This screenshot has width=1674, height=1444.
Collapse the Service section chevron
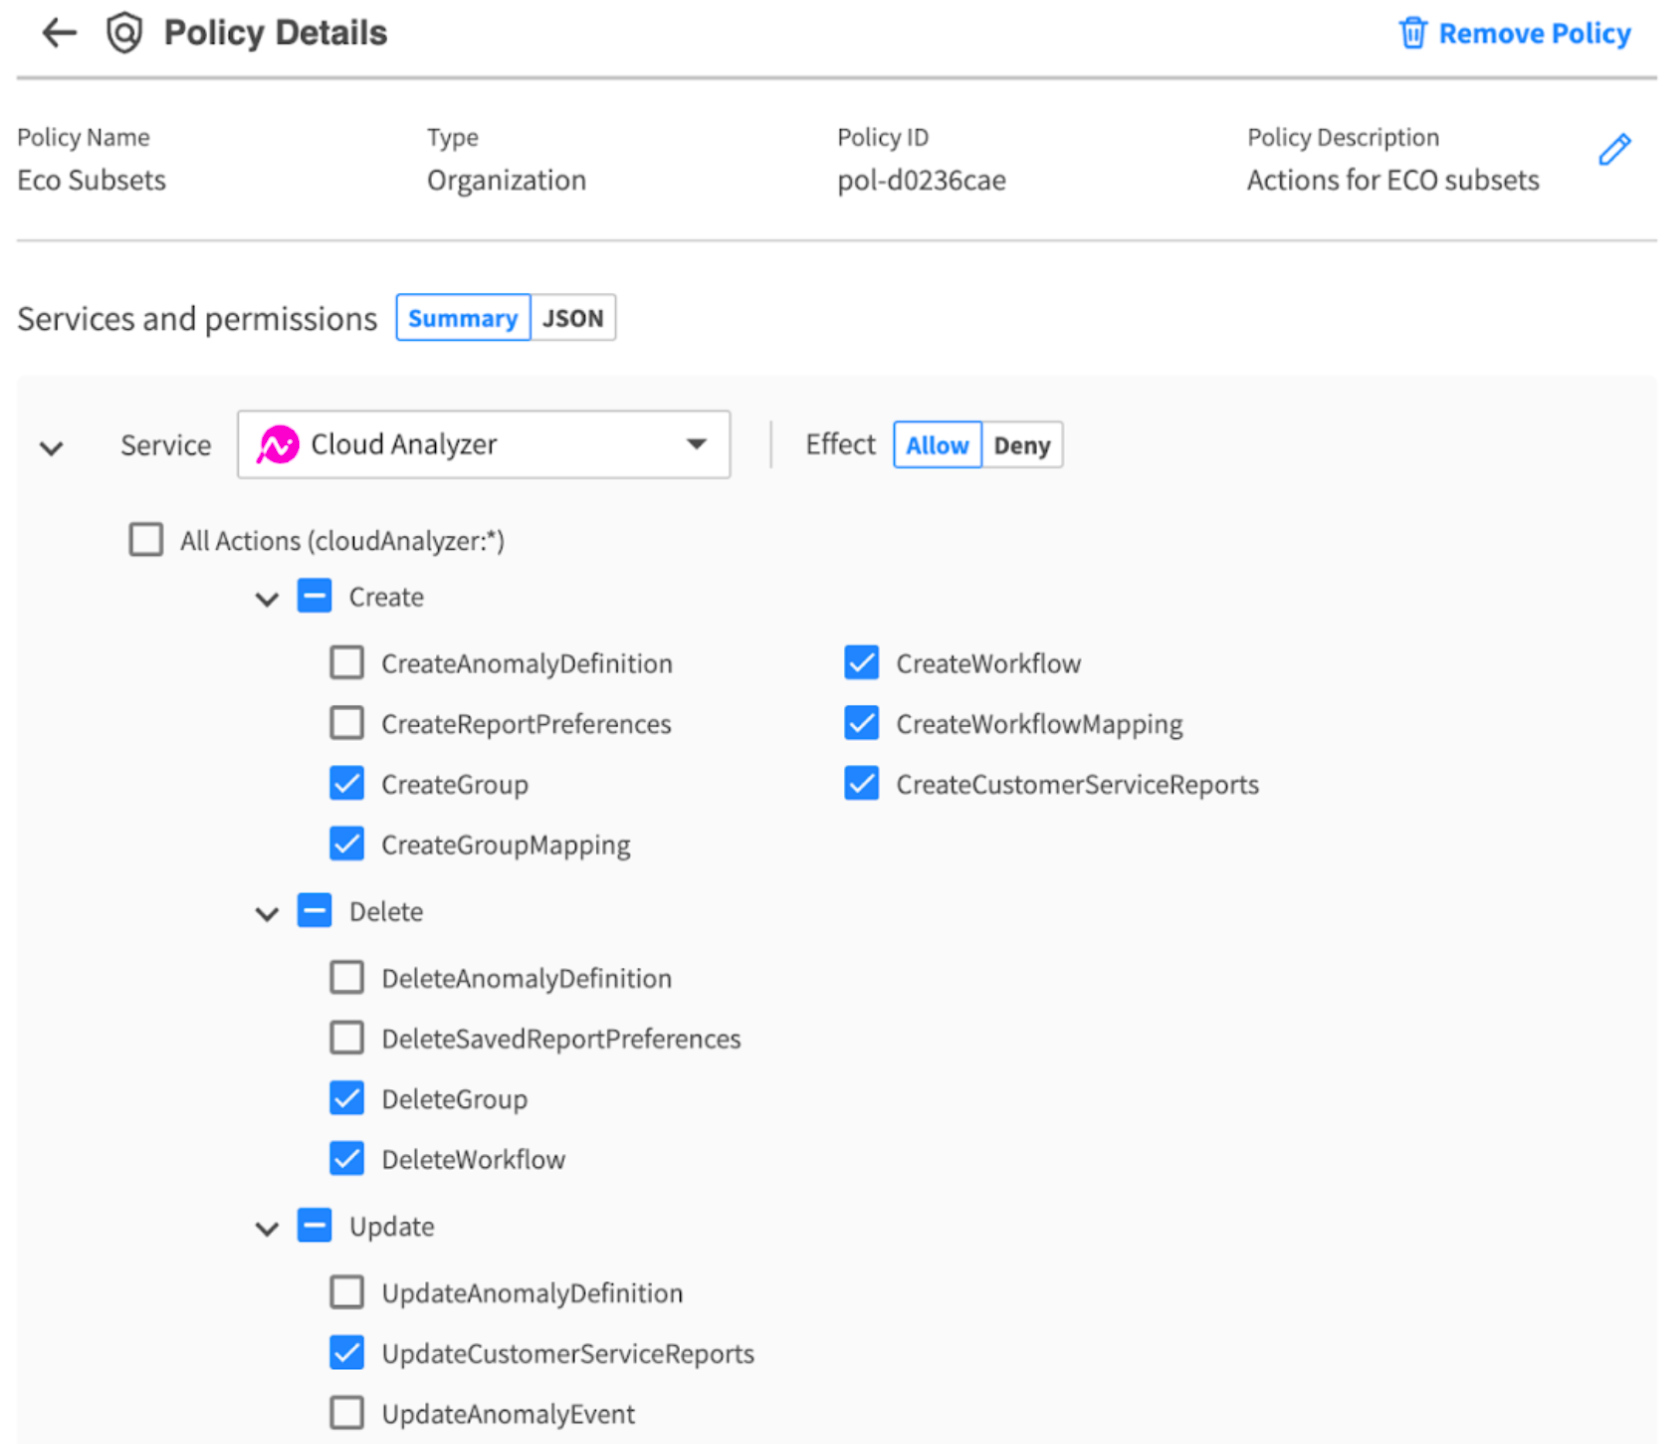(51, 448)
